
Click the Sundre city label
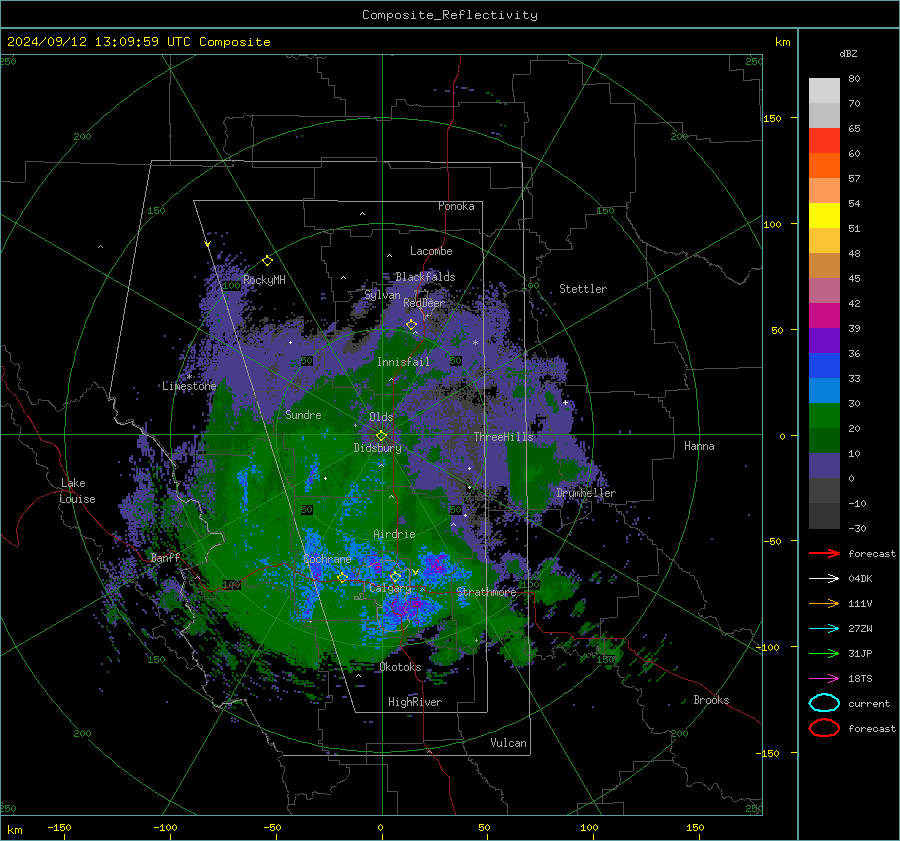(x=303, y=414)
